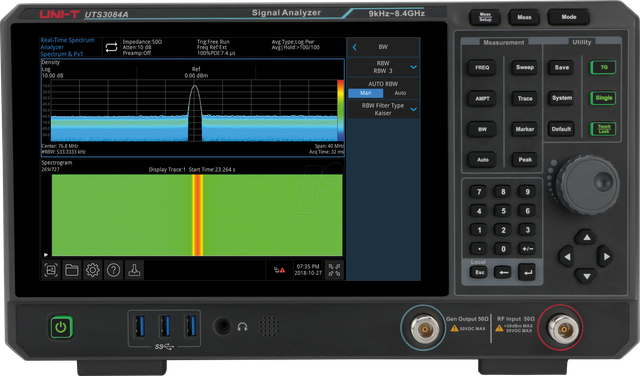Screen dimensions: 640x376
Task: Push the Peak key
Action: tap(525, 160)
